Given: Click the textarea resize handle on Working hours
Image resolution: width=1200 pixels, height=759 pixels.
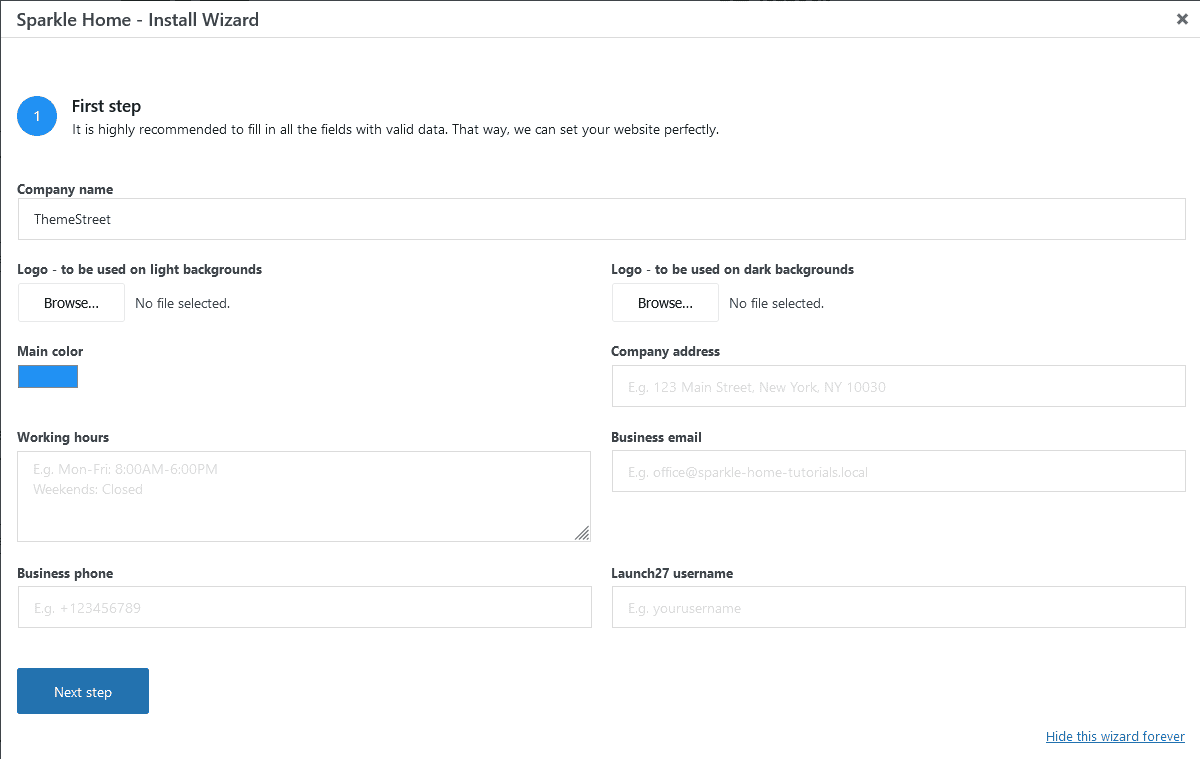Looking at the screenshot, I should click(x=582, y=534).
